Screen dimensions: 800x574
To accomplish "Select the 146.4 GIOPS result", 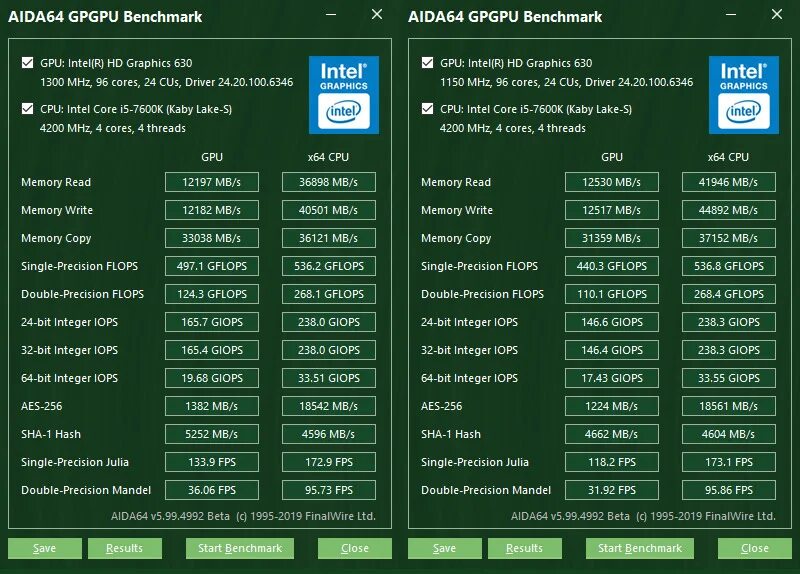I will (612, 350).
